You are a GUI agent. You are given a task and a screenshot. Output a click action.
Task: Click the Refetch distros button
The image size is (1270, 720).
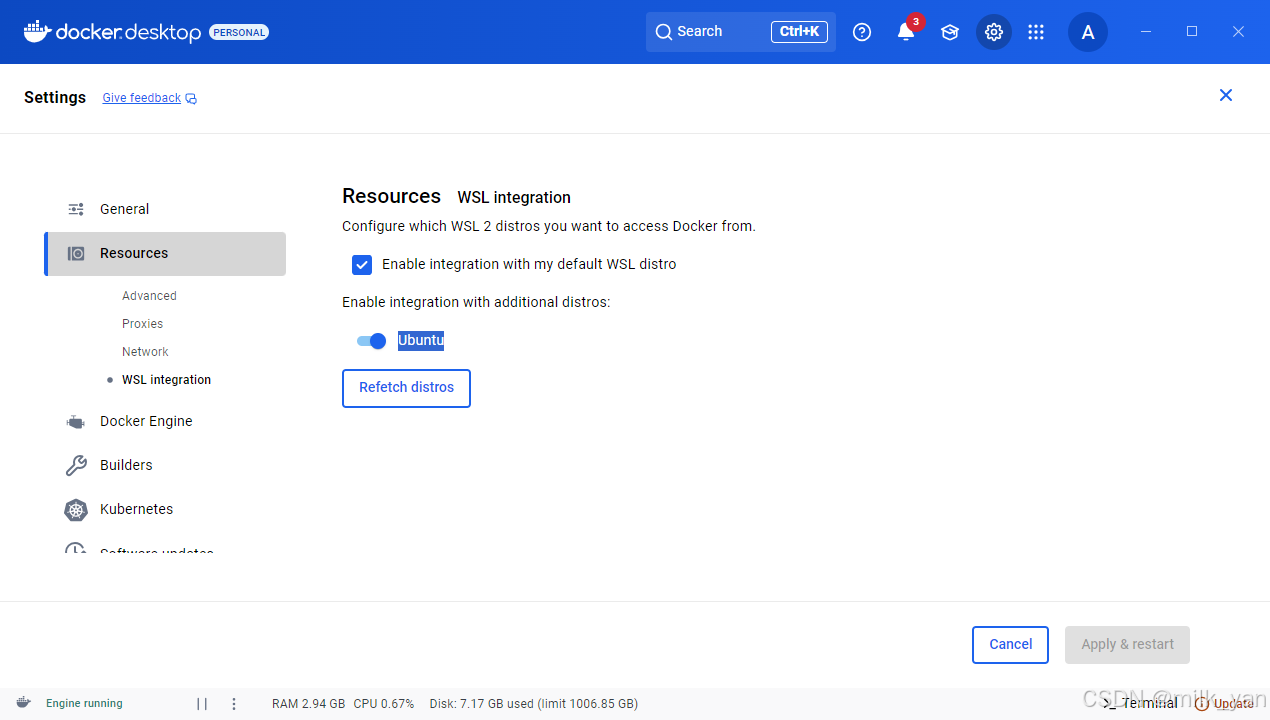pyautogui.click(x=406, y=388)
